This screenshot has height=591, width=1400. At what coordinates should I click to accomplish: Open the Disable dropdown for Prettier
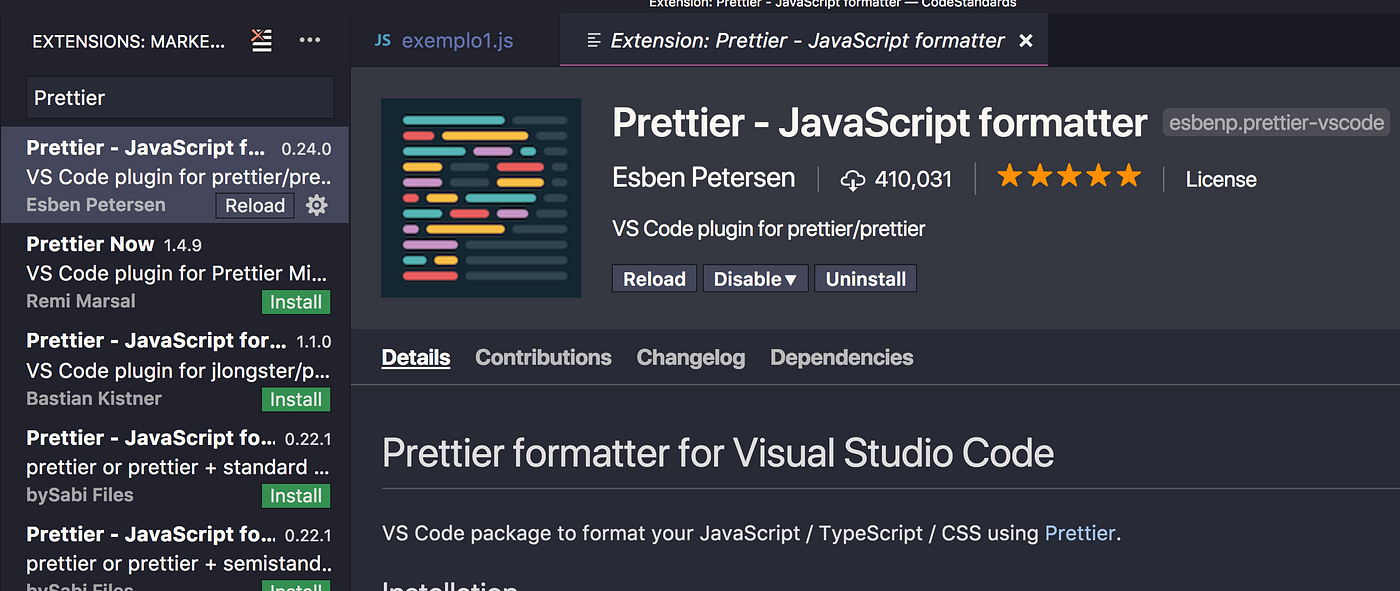click(755, 278)
